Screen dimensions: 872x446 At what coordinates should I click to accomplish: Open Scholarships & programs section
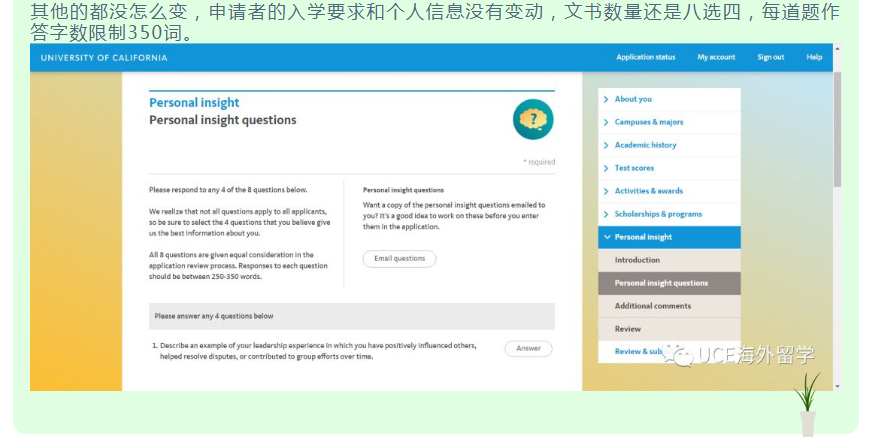657,214
